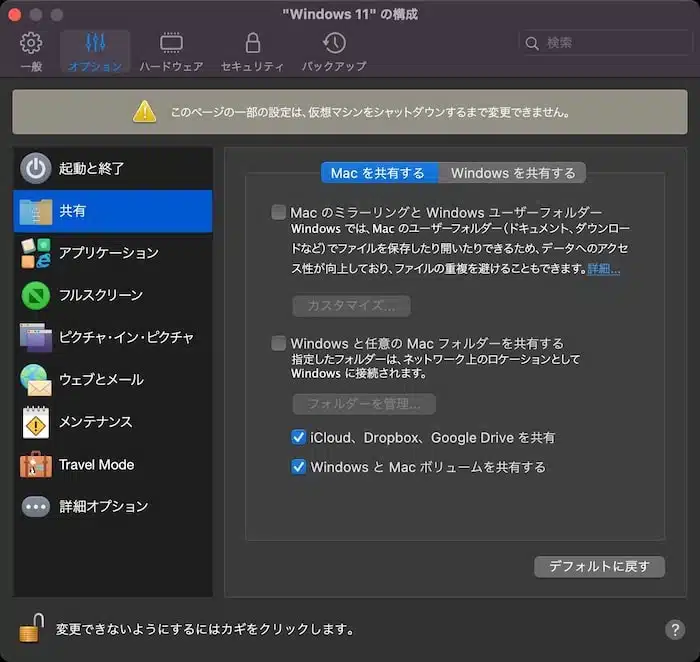This screenshot has width=700, height=662.
Task: Click the unlocked padlock icon at bottom
Action: [32, 627]
